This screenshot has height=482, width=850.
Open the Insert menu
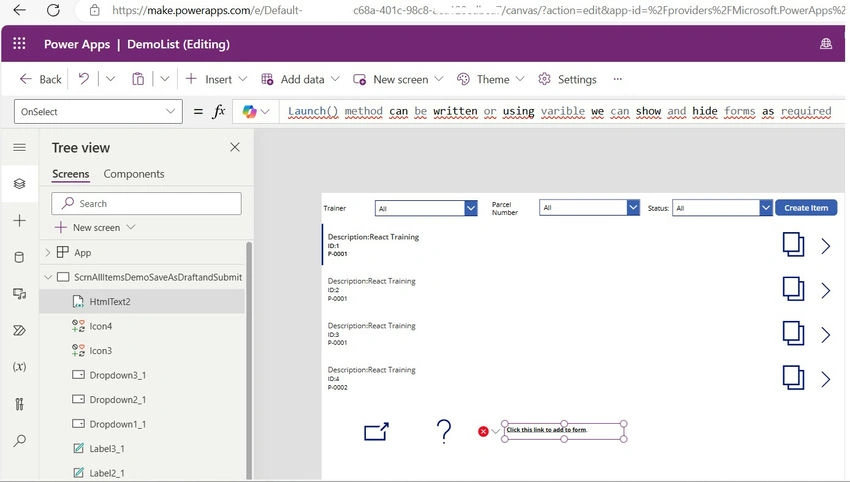(216, 79)
